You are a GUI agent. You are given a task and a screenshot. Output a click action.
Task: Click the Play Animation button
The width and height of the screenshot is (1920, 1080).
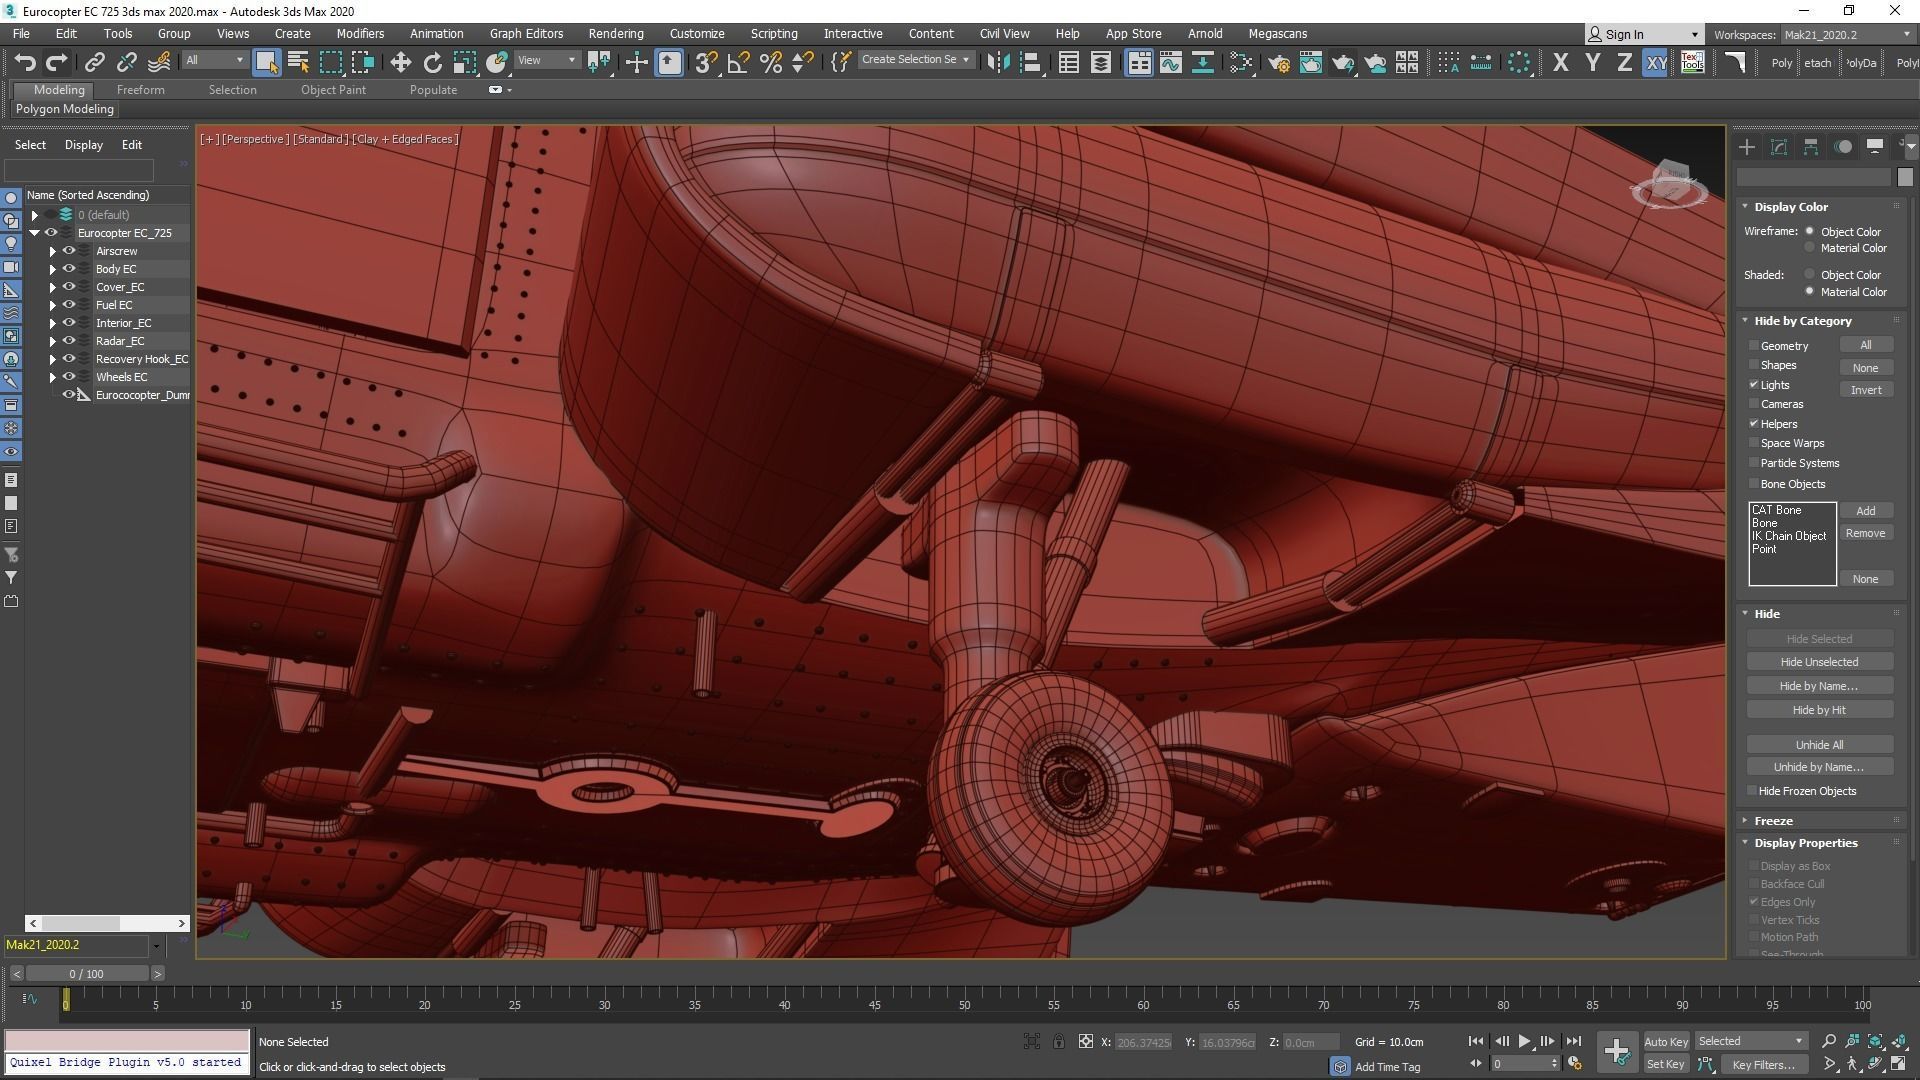click(x=1524, y=1041)
